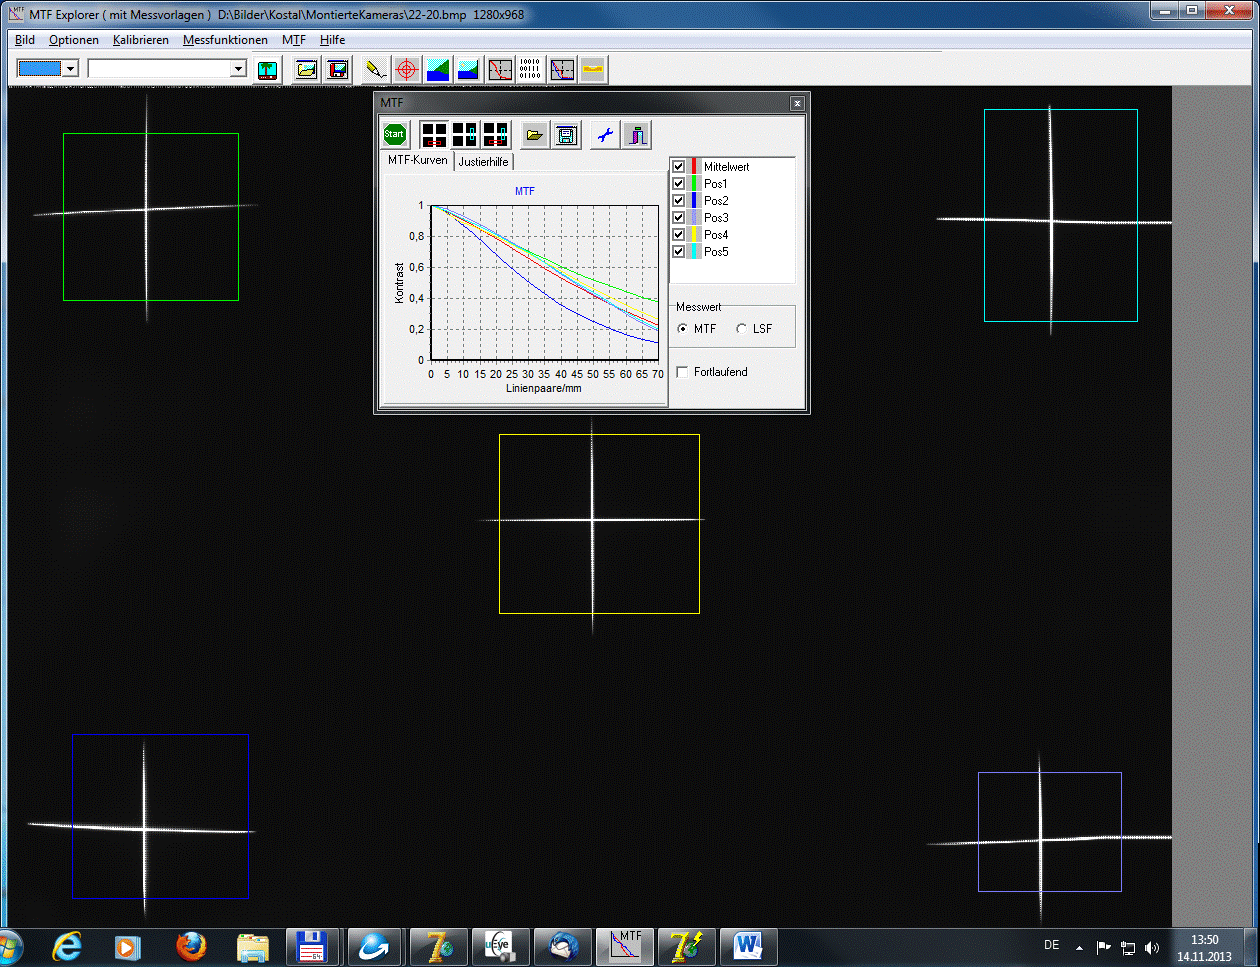
Task: Click the open folder icon in MTF dialog
Action: point(535,135)
